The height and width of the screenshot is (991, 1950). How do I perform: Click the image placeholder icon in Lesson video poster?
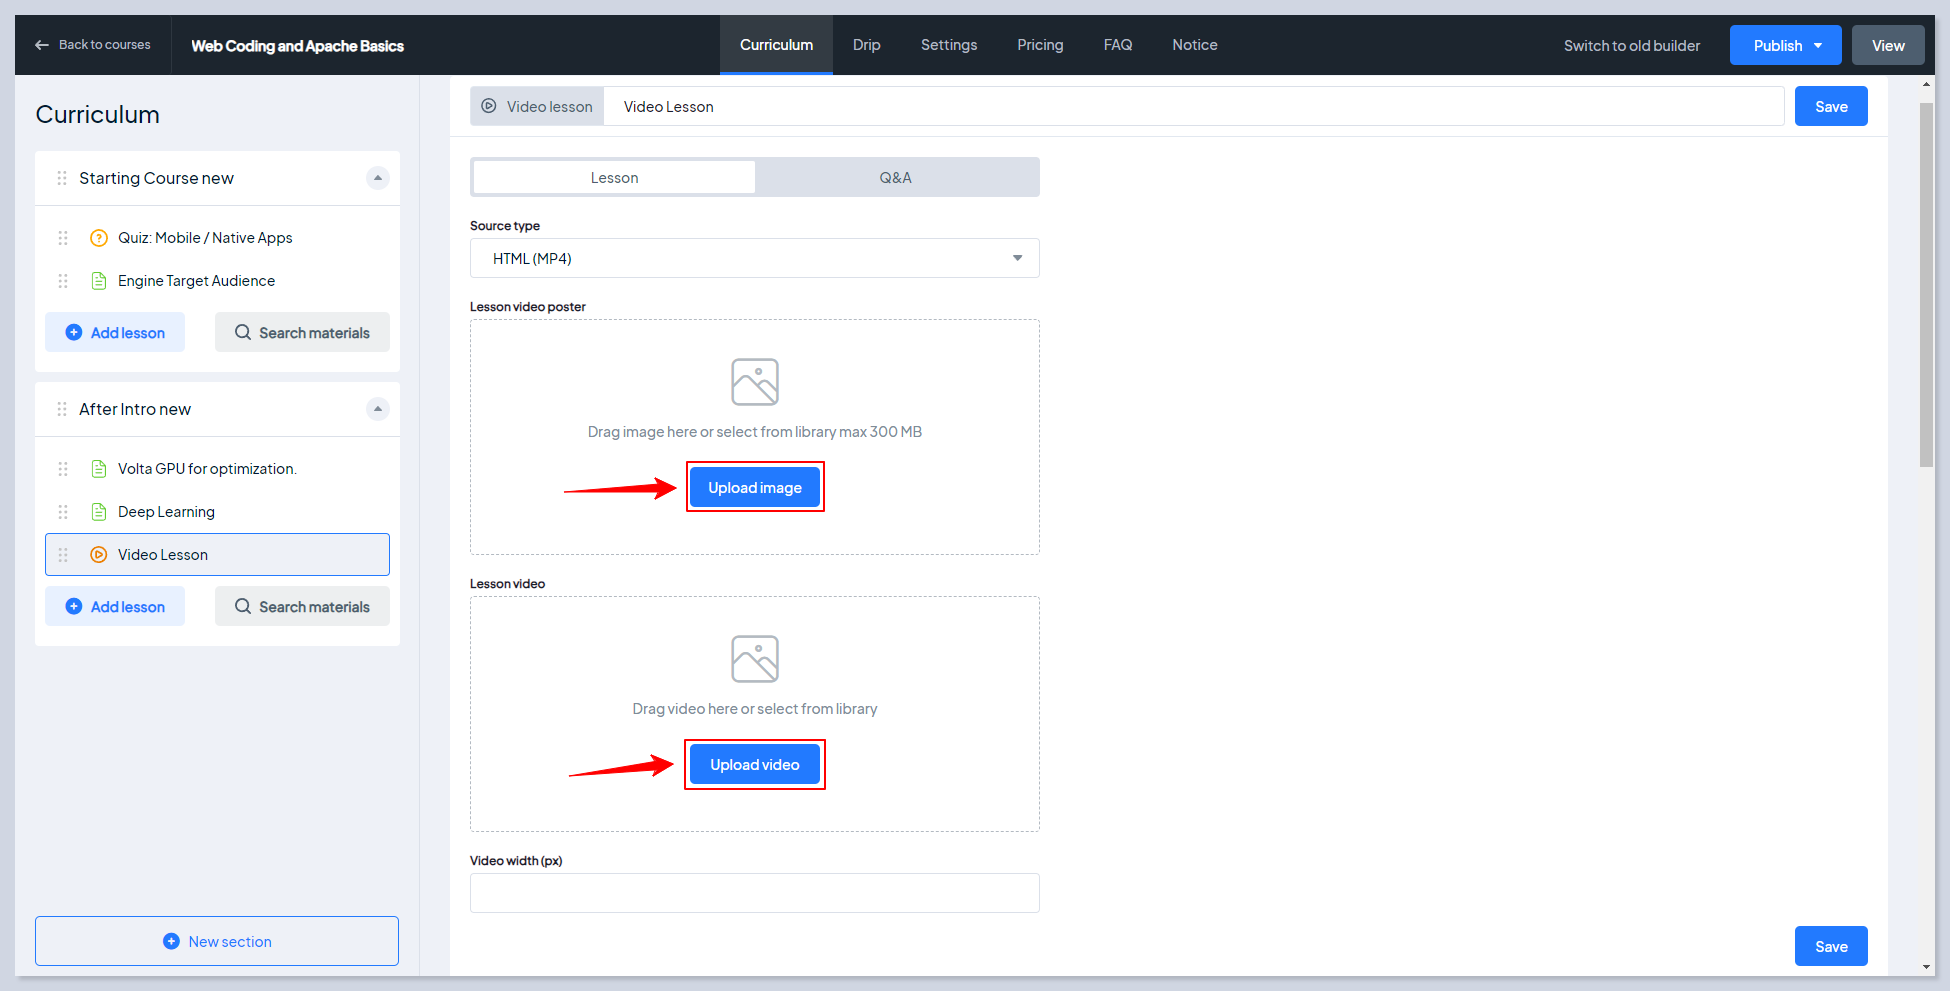pos(754,382)
